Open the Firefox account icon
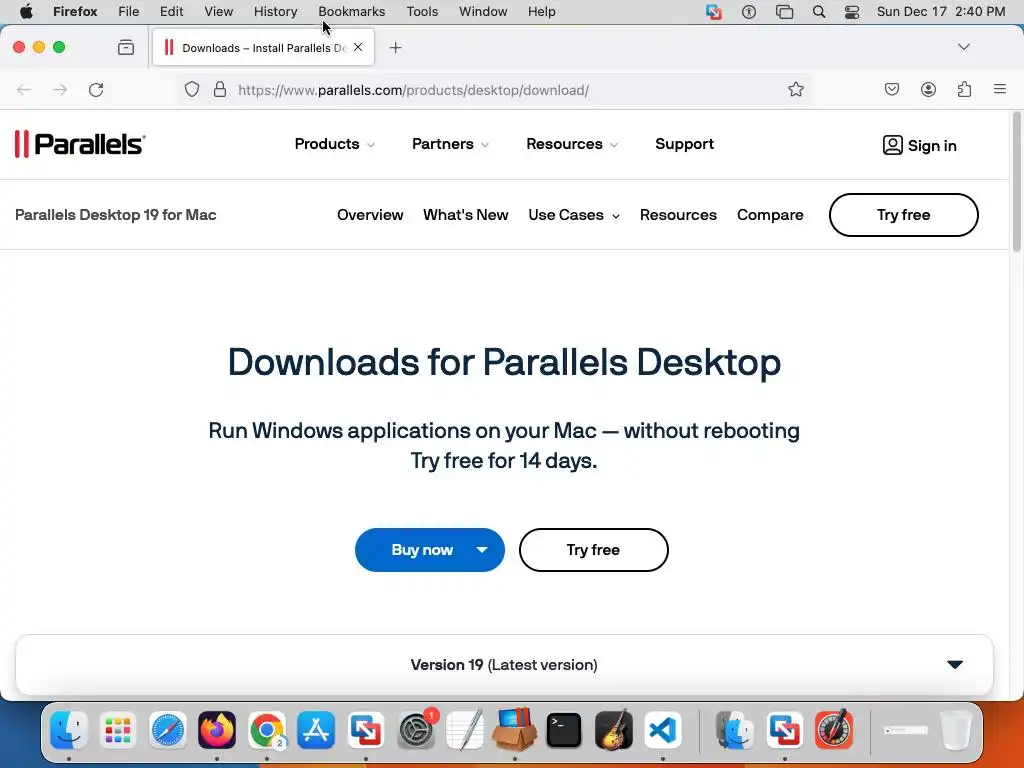This screenshot has width=1024, height=768. tap(928, 89)
